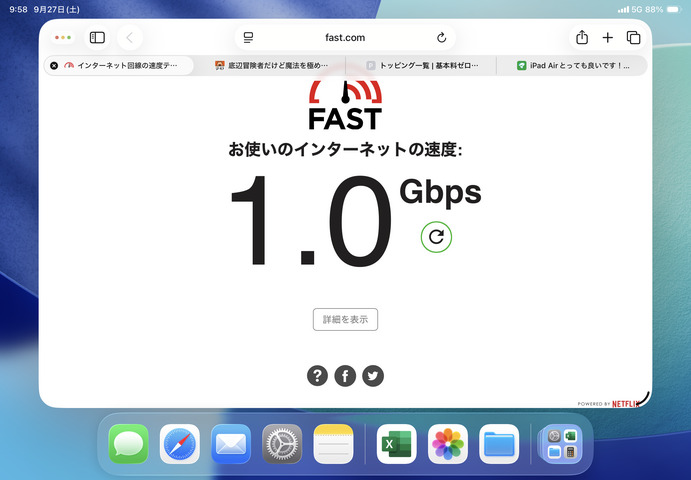691x480 pixels.
Task: Share results on Facebook
Action: point(345,376)
